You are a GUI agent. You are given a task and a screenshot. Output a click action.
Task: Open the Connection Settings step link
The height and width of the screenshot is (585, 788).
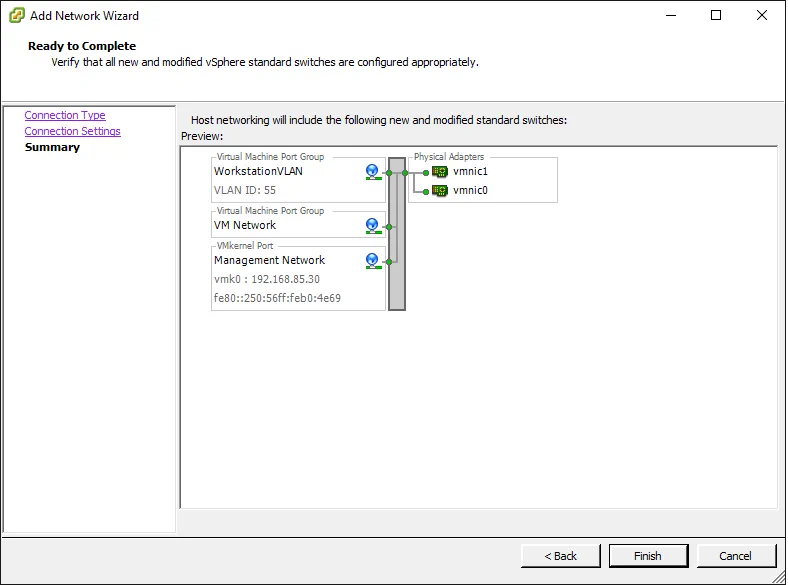pyautogui.click(x=72, y=132)
